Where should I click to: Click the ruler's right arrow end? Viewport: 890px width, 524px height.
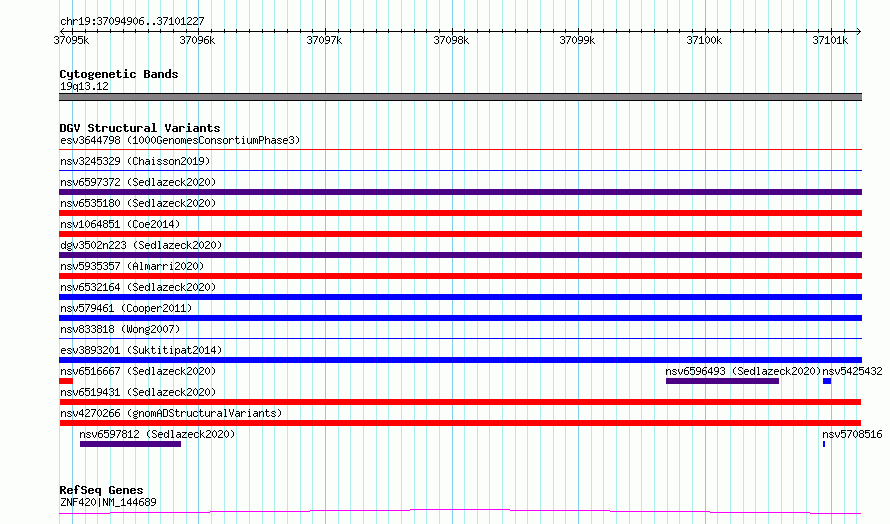(x=859, y=31)
